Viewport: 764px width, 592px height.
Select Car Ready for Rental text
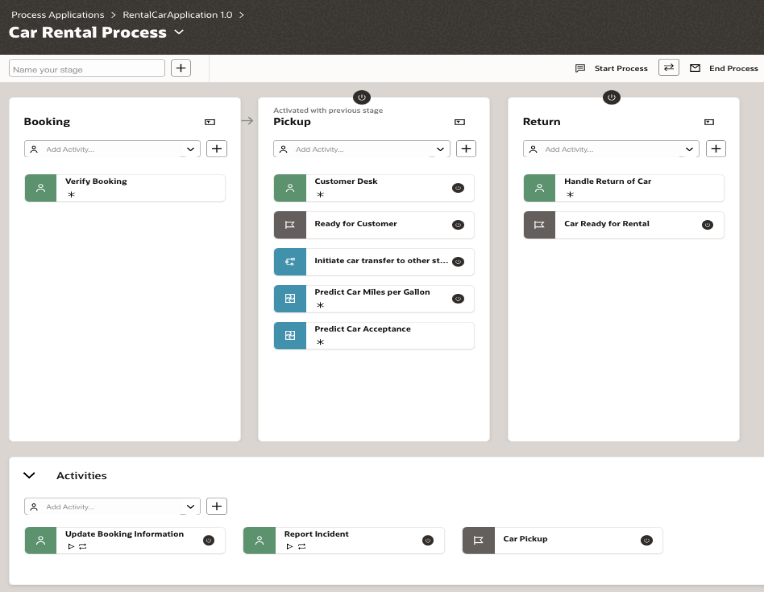[x=607, y=224]
